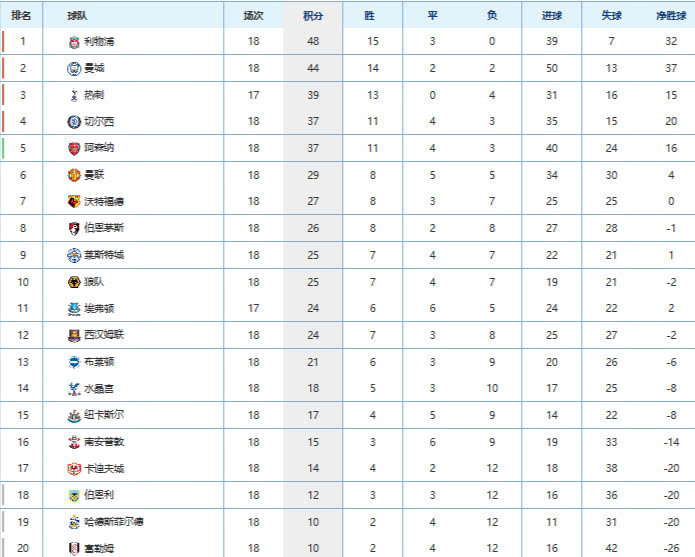
Task: Open the 西汉姆联 team link
Action: pos(104,335)
